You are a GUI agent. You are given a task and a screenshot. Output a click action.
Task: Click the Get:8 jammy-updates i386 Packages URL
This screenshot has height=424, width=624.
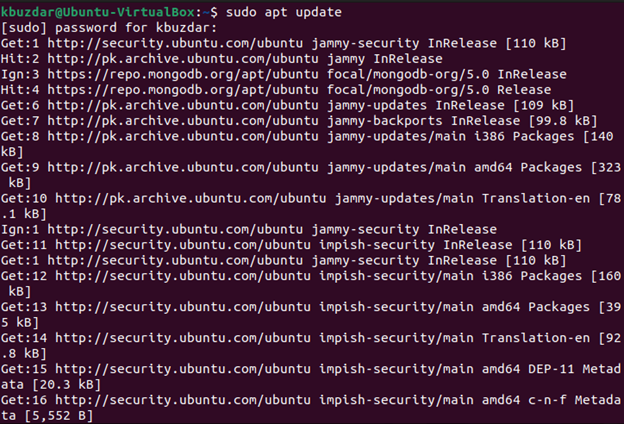(x=183, y=137)
